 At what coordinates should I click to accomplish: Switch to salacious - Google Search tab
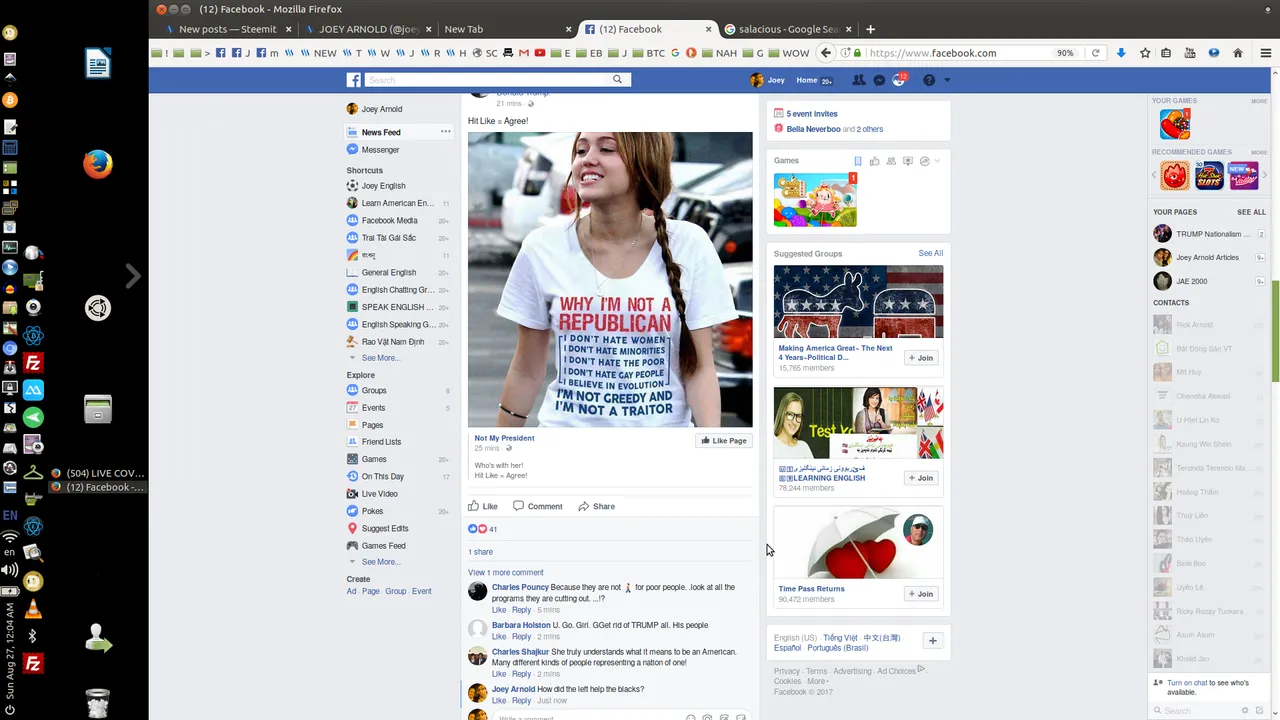(x=787, y=29)
